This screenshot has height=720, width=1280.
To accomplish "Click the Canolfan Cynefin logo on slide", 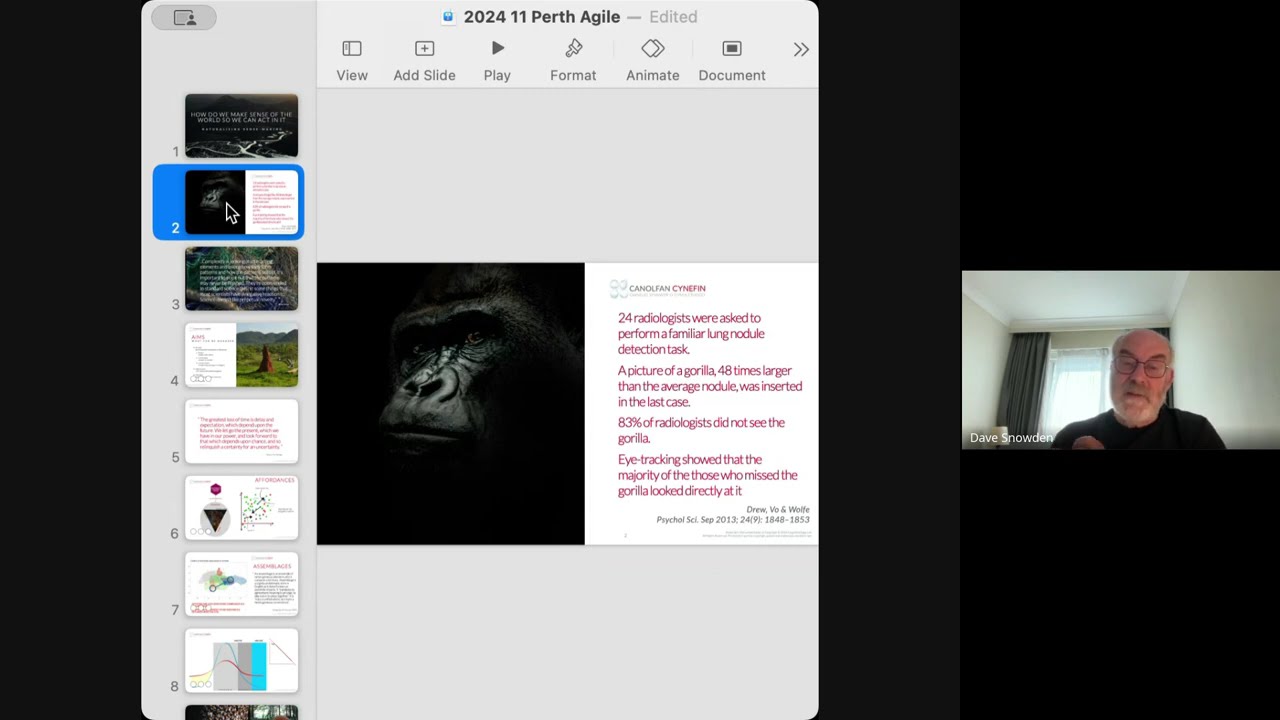I will (657, 288).
